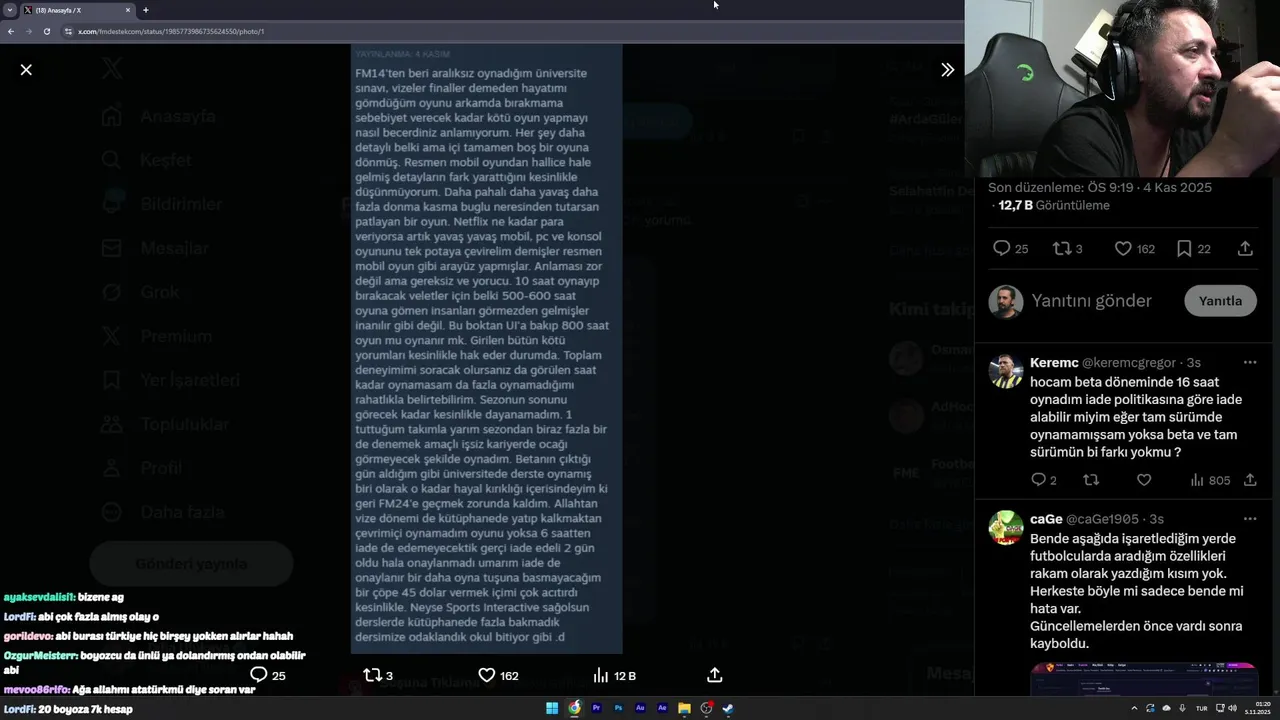The width and height of the screenshot is (1280, 720).
Task: Launch Premiere Pro from taskbar
Action: (x=596, y=708)
